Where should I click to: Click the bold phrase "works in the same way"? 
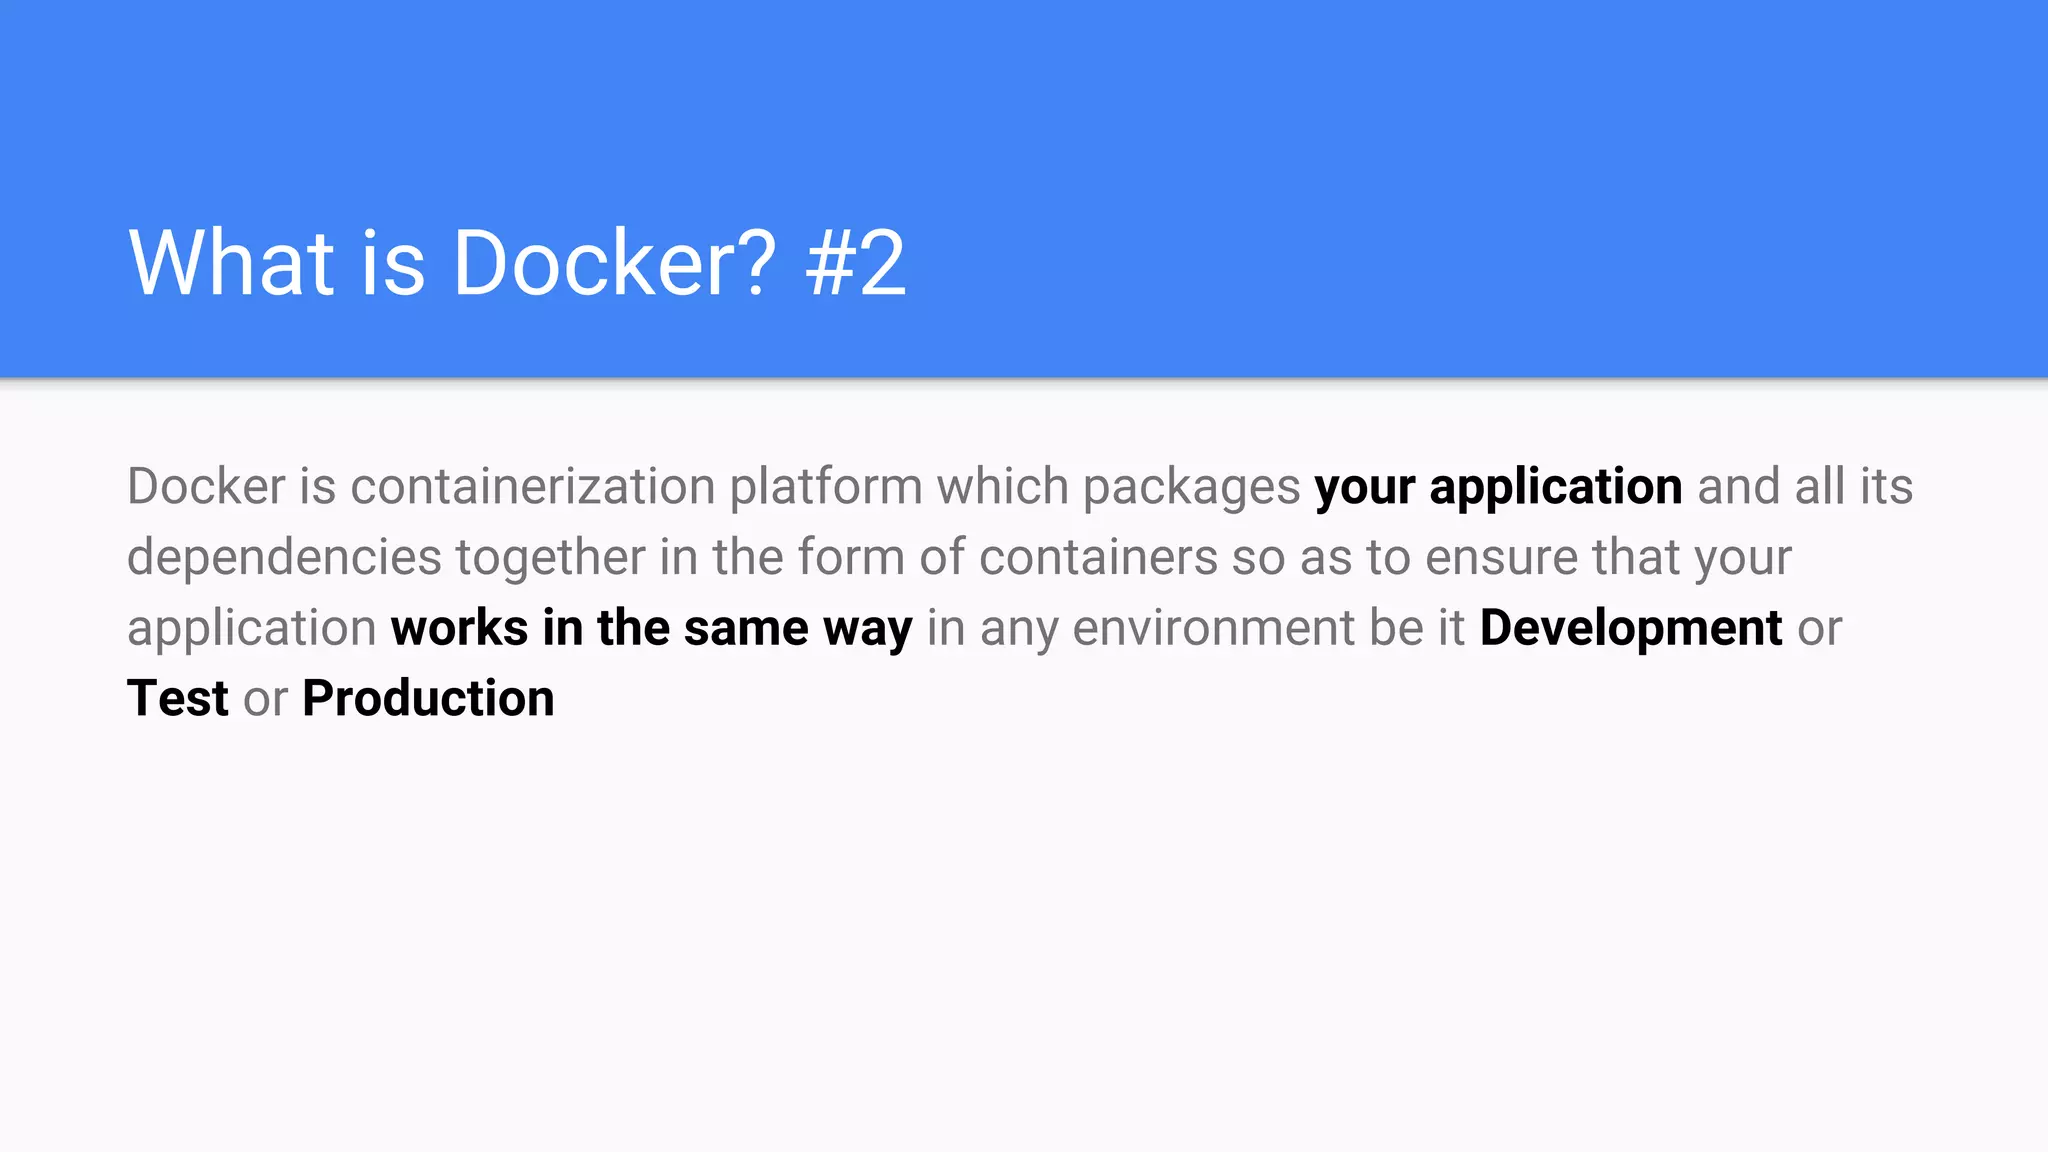(651, 629)
